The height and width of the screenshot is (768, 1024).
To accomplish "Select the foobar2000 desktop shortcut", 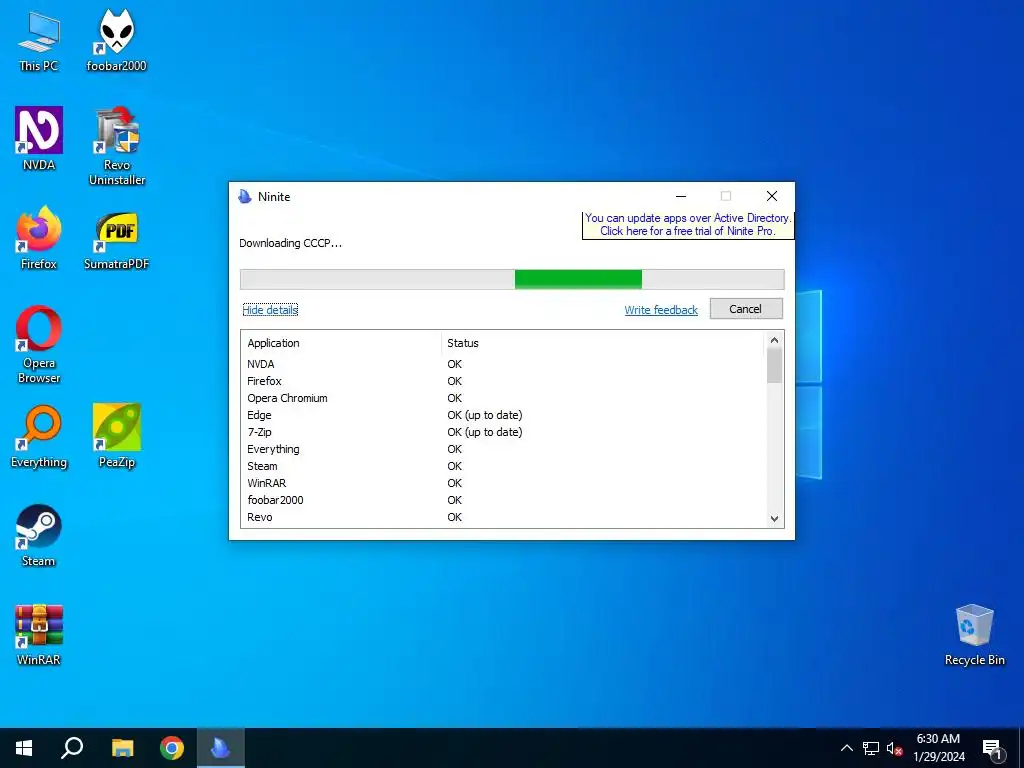I will click(116, 41).
